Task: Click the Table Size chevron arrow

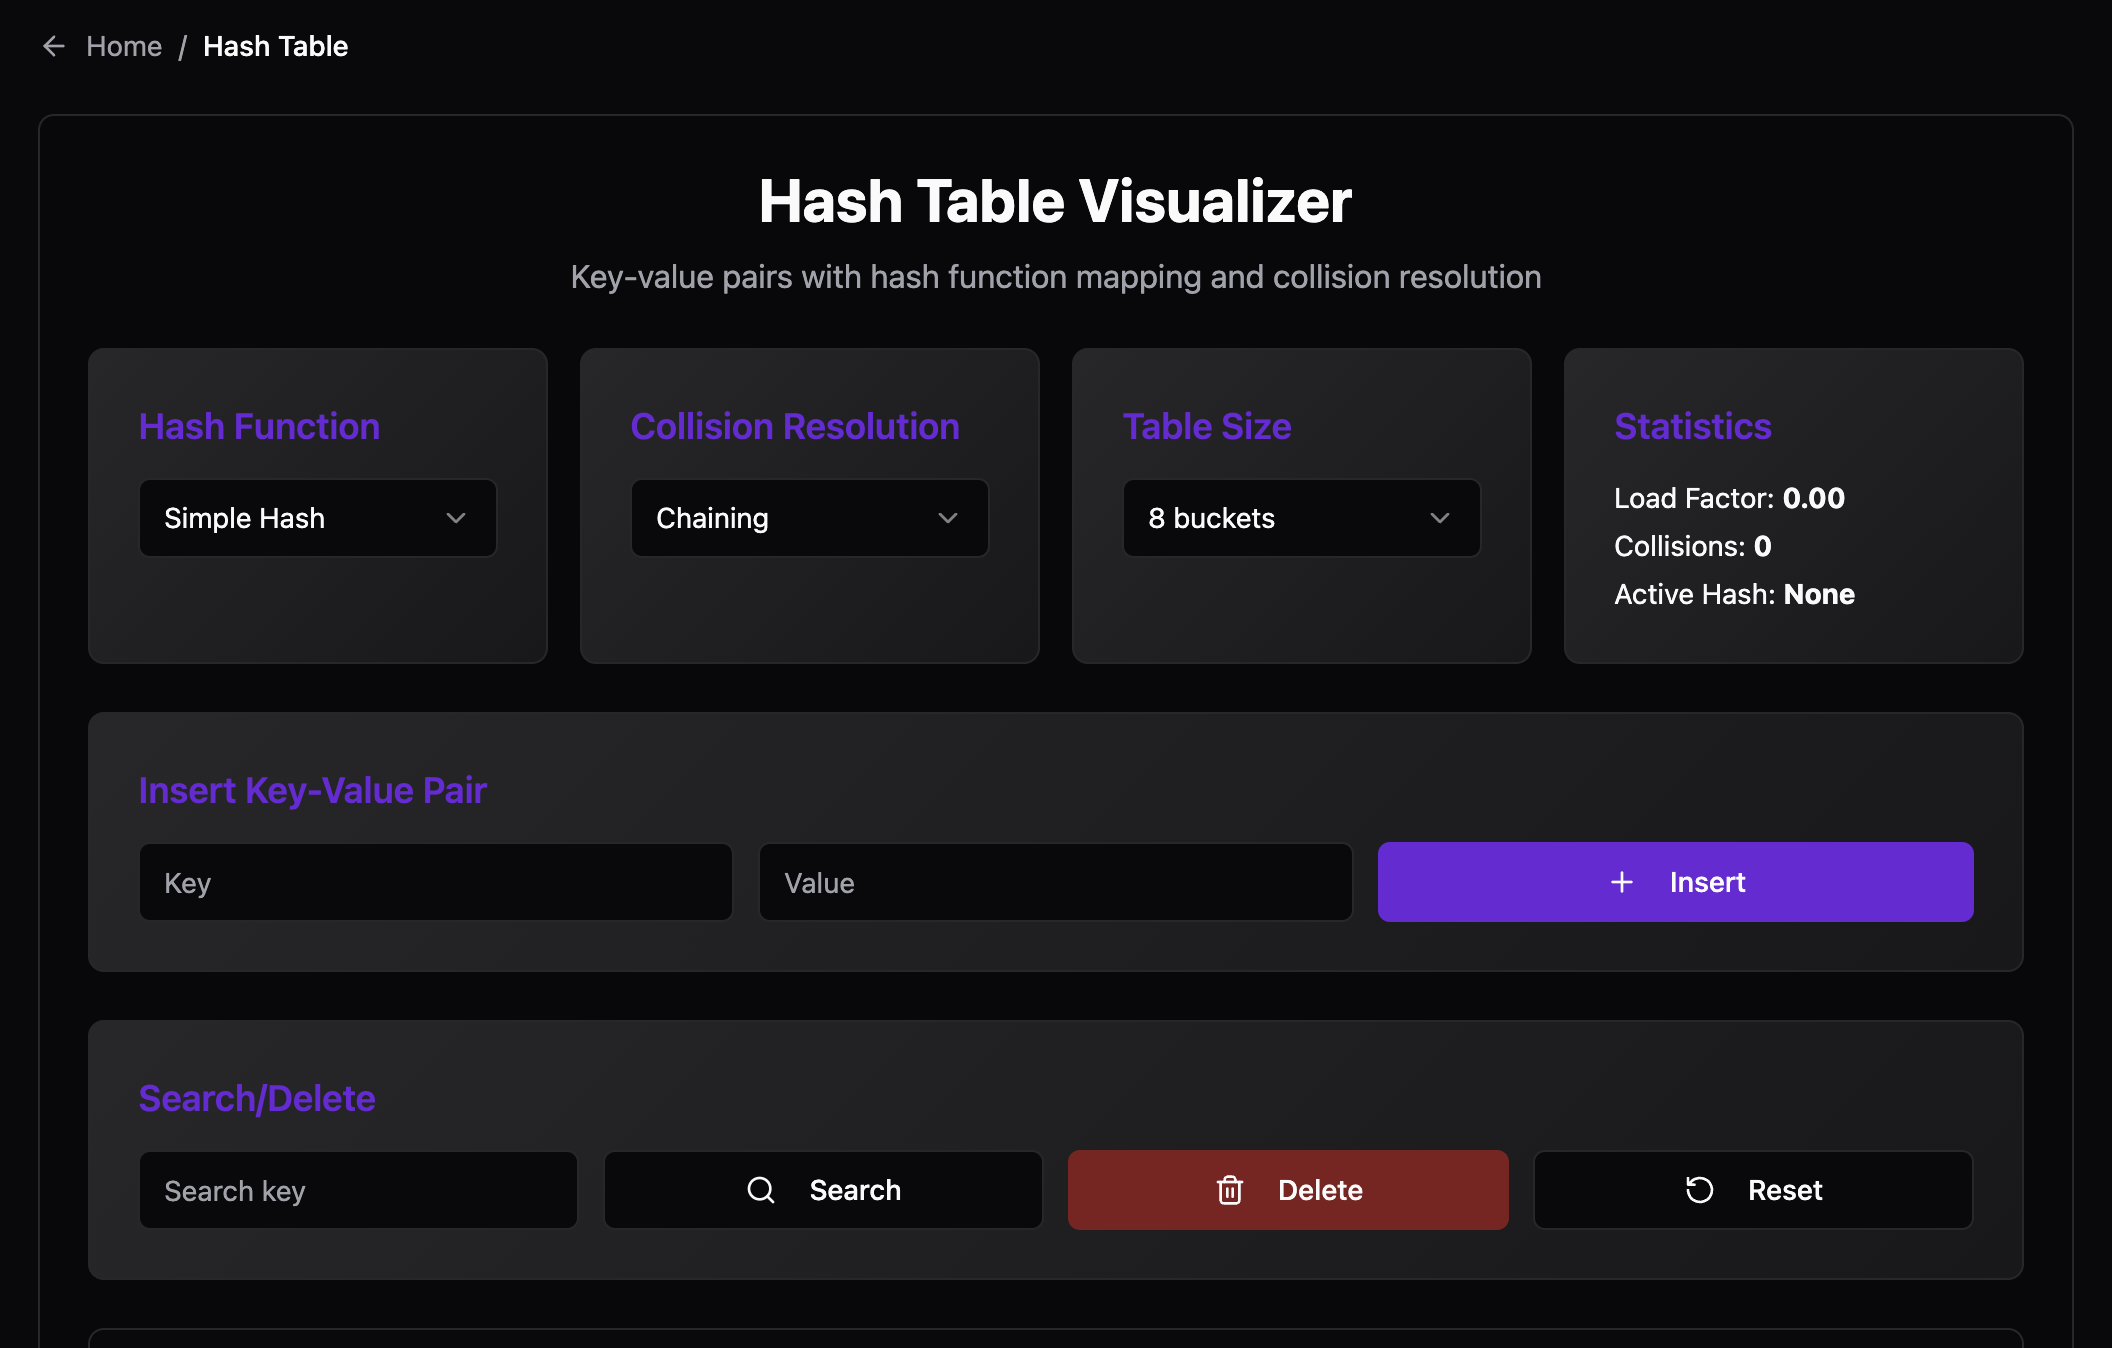Action: coord(1440,518)
